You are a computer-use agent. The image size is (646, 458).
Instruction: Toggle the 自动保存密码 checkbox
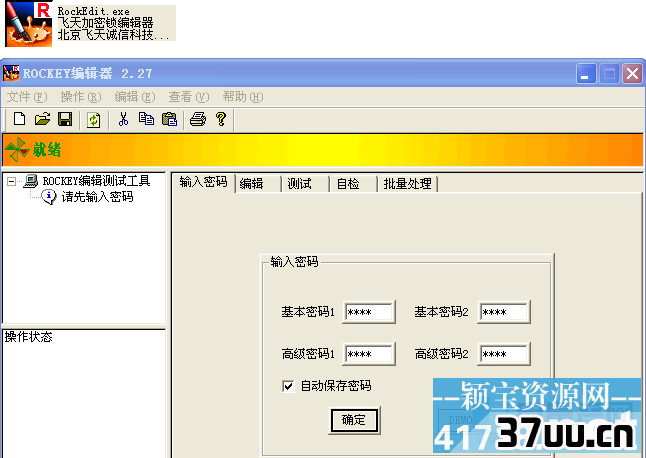[288, 386]
